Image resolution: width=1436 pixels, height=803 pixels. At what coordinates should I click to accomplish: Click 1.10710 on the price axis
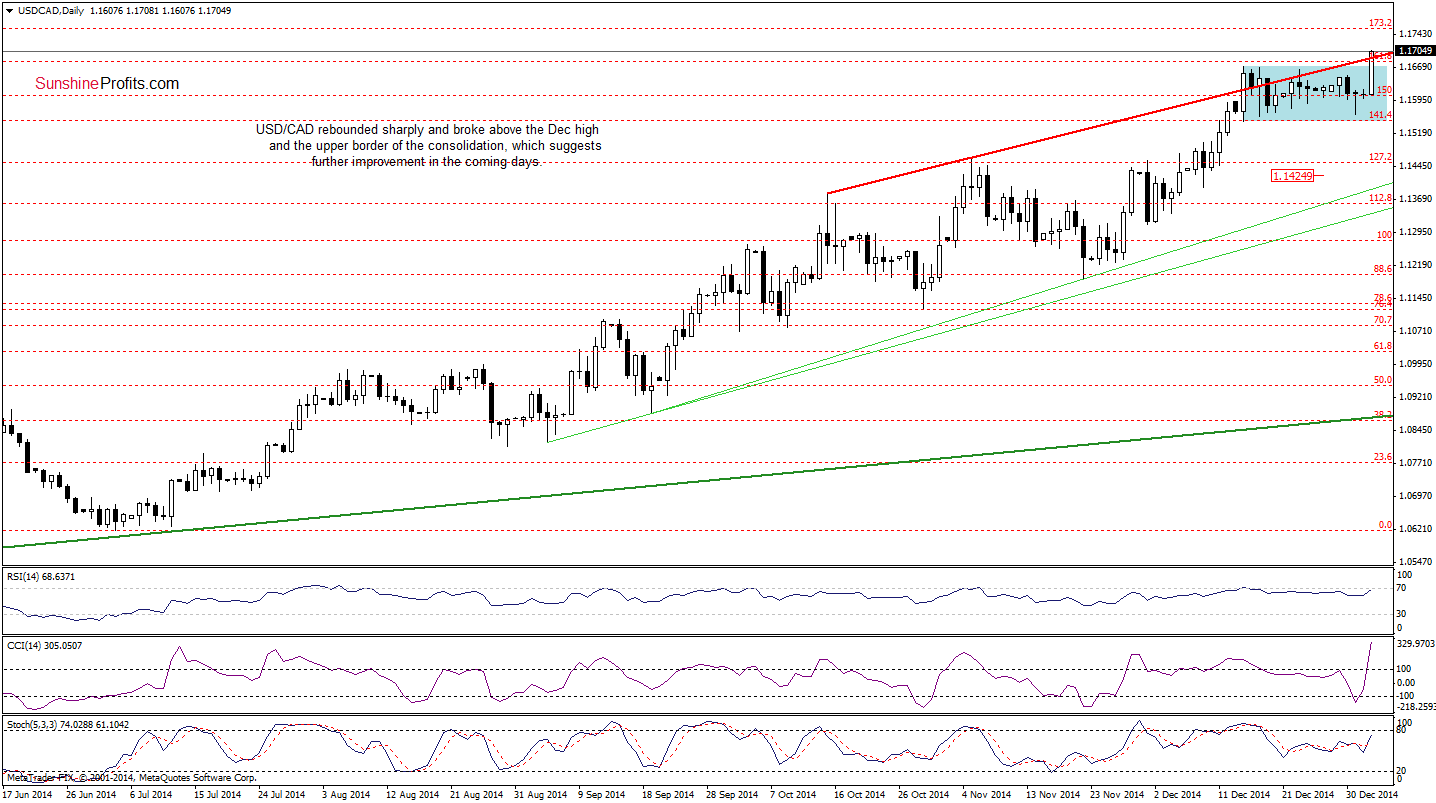(1416, 331)
